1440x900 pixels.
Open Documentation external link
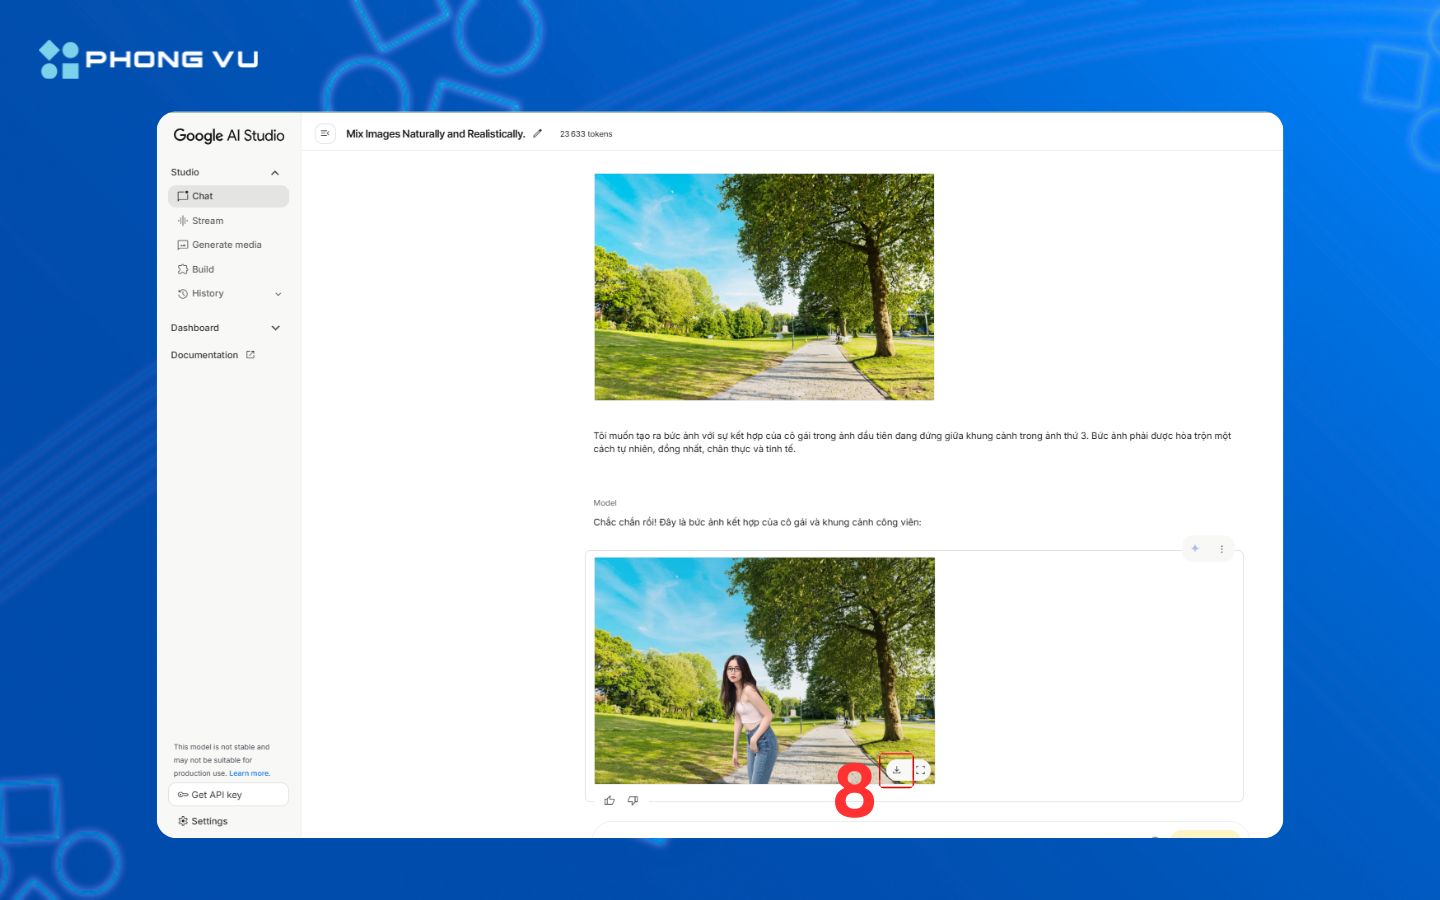212,355
